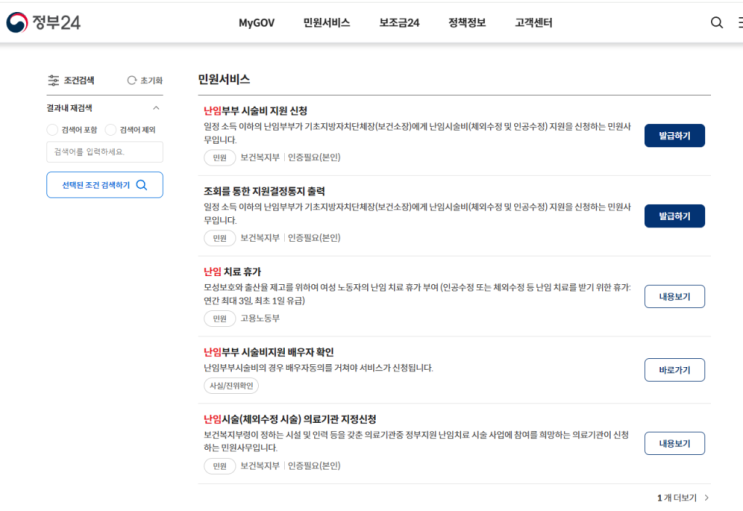Open the 민원서비스 menu
This screenshot has height=511, width=743.
point(326,23)
